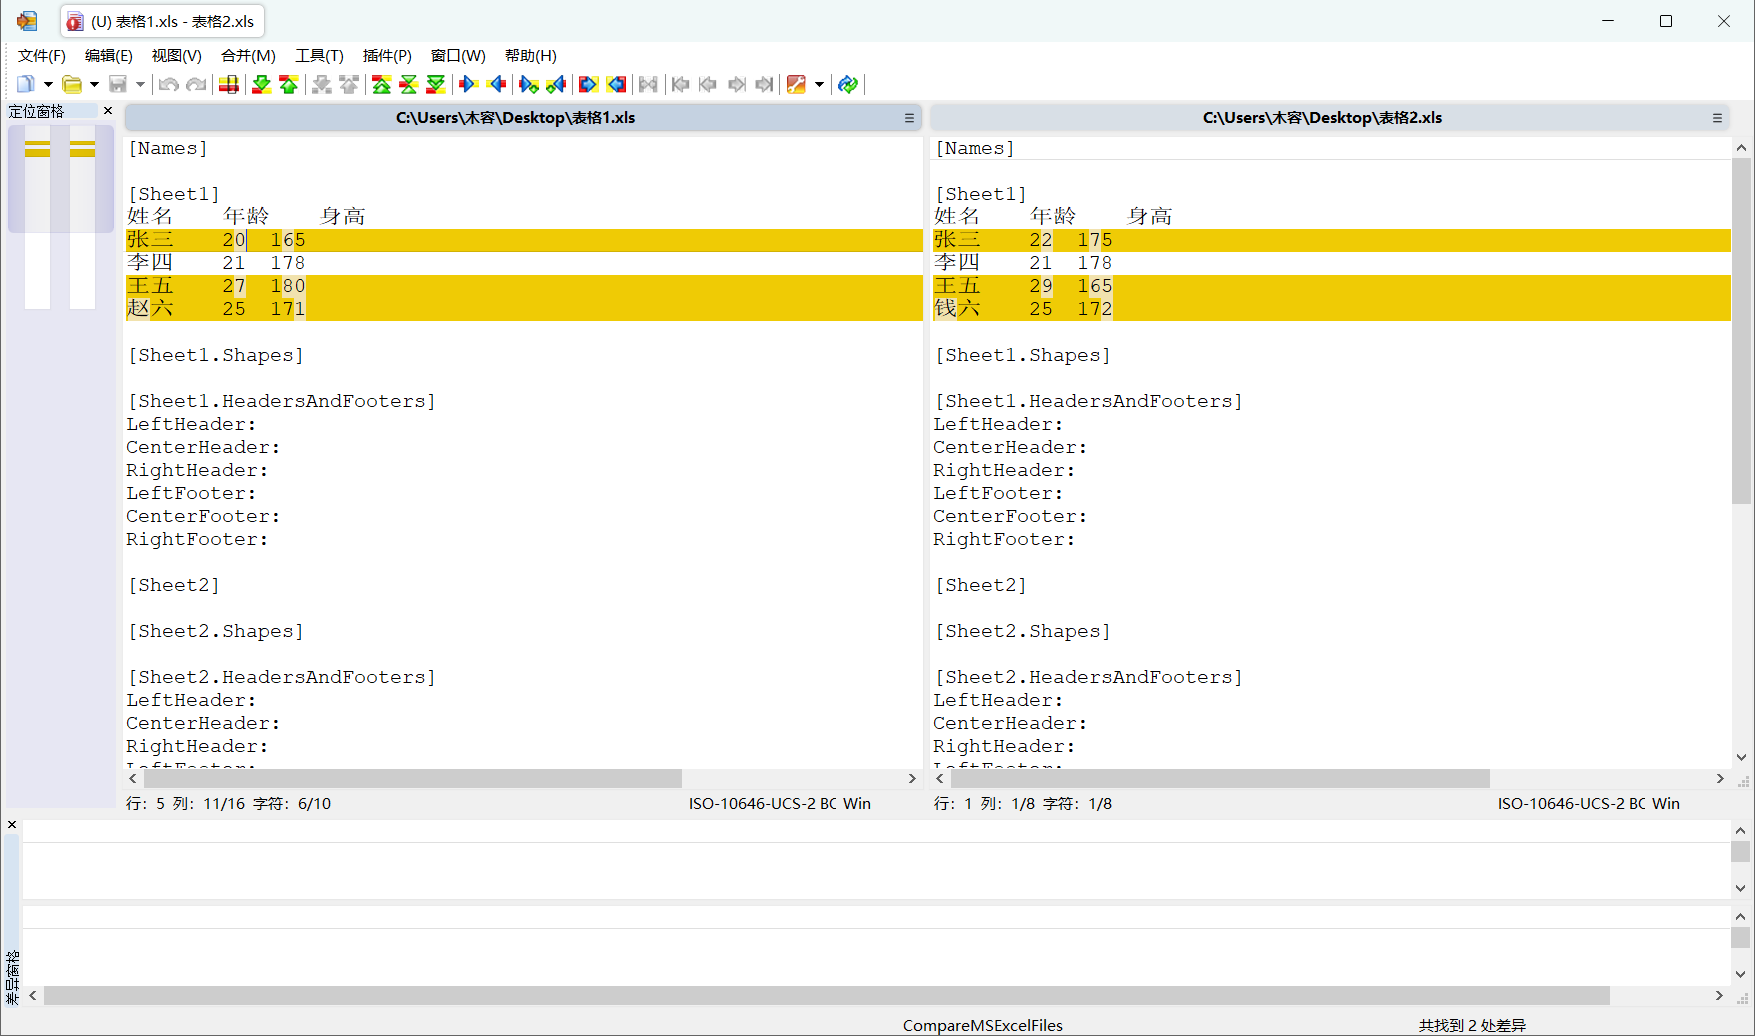Open the 插件(P) menu

tap(388, 56)
